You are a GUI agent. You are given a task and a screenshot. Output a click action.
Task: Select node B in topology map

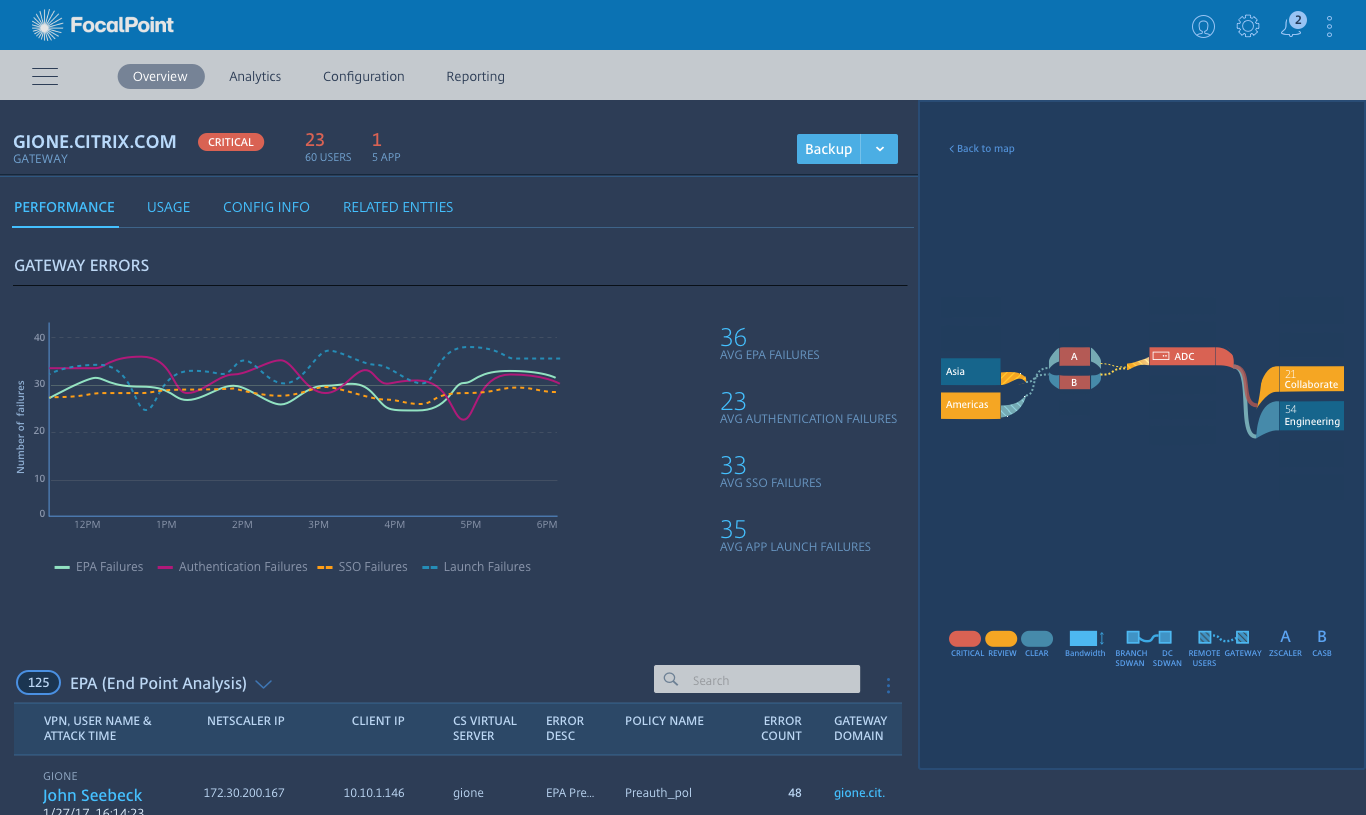[x=1074, y=382]
